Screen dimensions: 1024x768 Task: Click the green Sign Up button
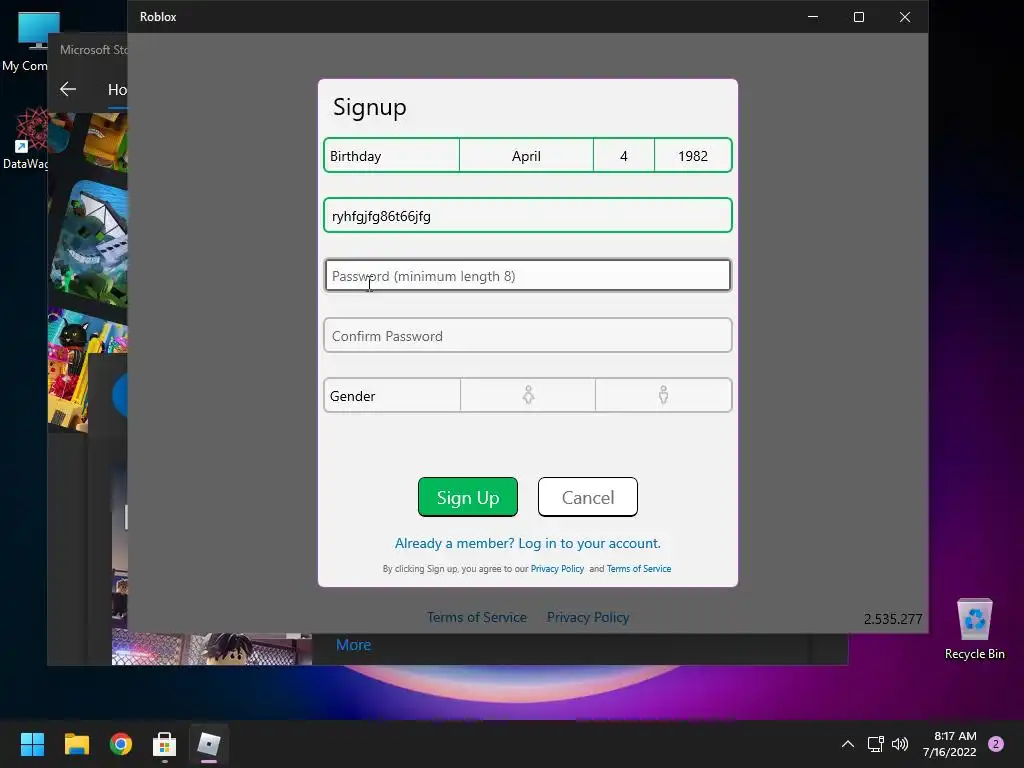point(468,497)
